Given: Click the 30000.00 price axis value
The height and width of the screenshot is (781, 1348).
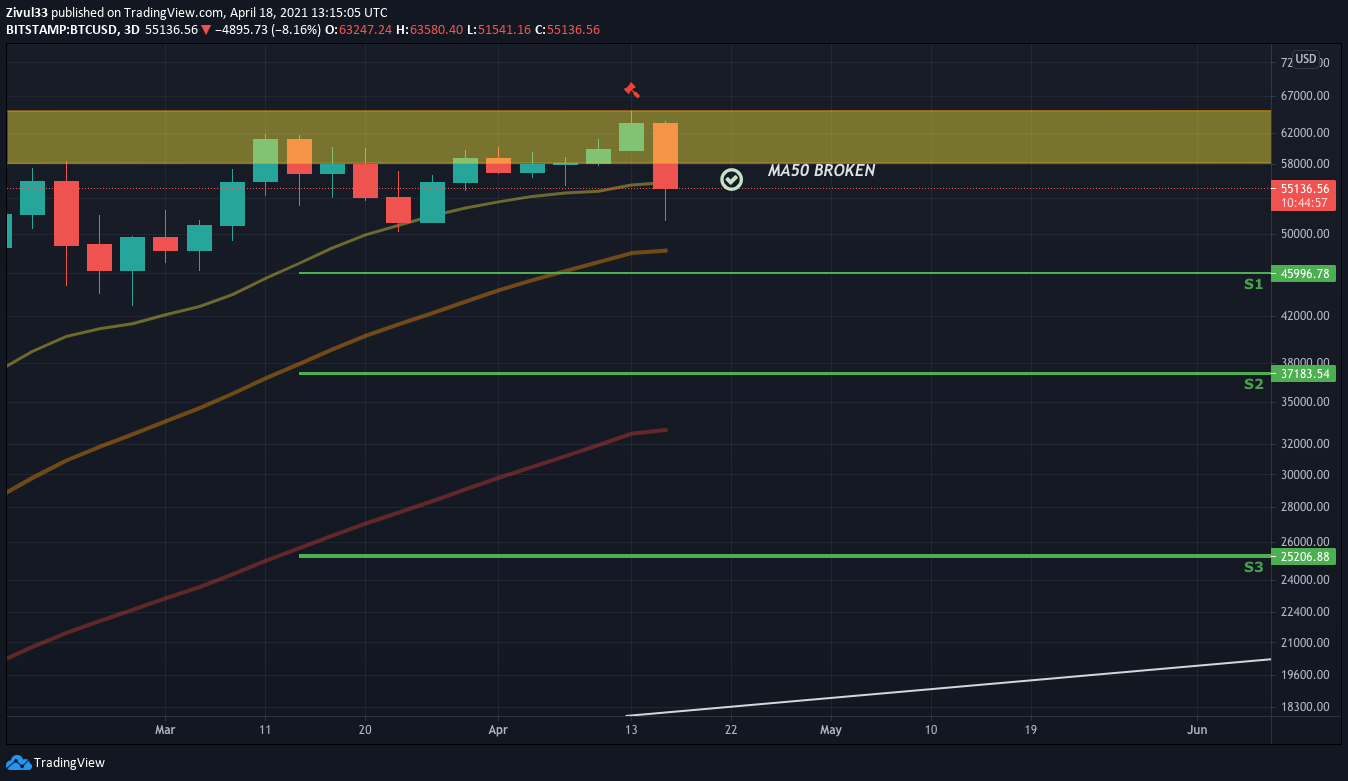Looking at the screenshot, I should click(x=1304, y=475).
